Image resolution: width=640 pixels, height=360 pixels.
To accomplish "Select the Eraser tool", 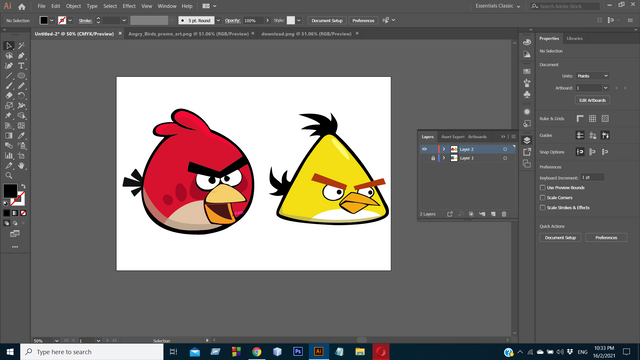I will pos(9,96).
